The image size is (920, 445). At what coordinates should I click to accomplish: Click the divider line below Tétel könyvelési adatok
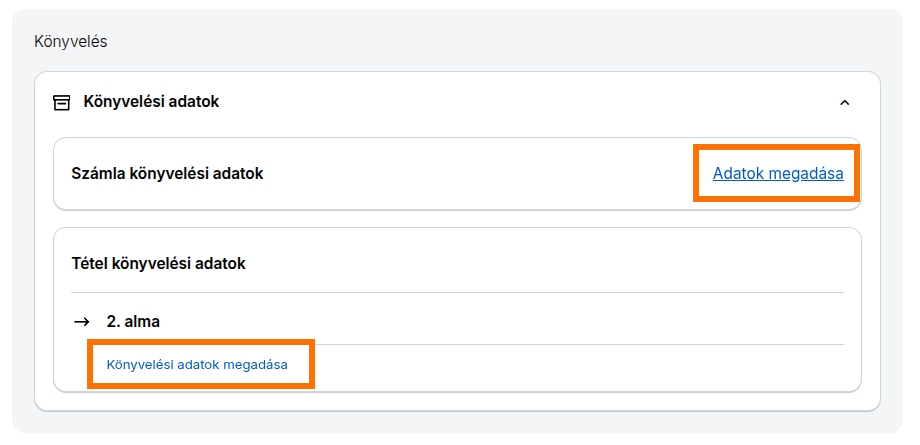tap(458, 292)
